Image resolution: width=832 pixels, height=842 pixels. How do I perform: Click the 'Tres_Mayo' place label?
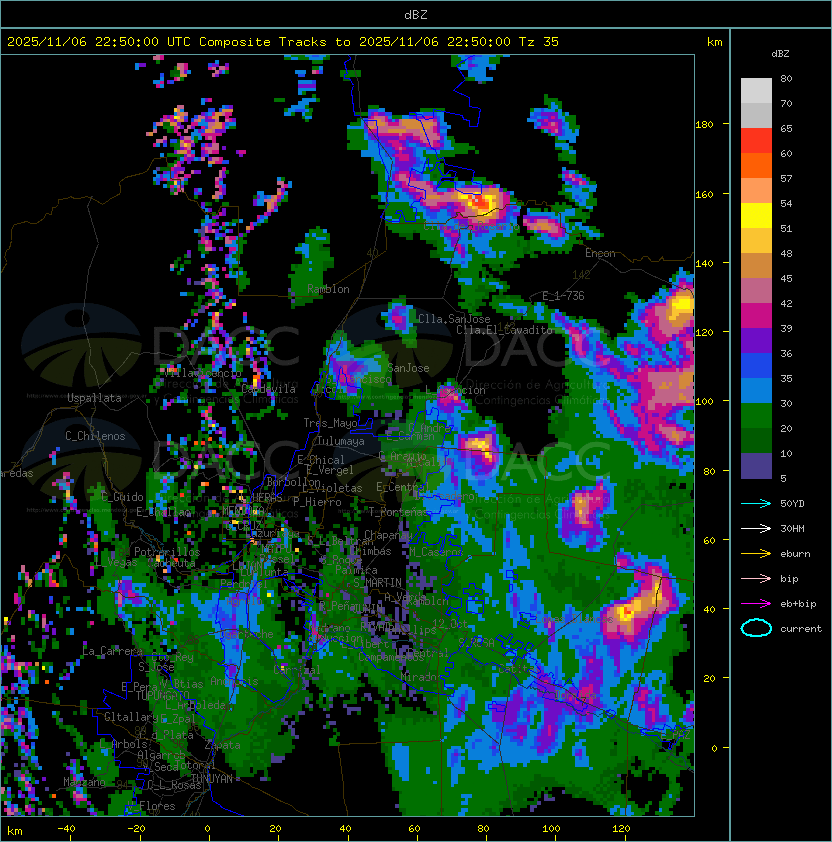pyautogui.click(x=330, y=423)
